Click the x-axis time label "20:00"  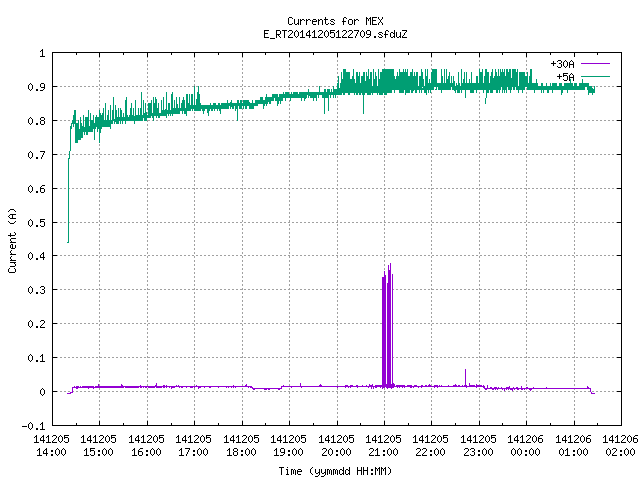[x=336, y=452]
